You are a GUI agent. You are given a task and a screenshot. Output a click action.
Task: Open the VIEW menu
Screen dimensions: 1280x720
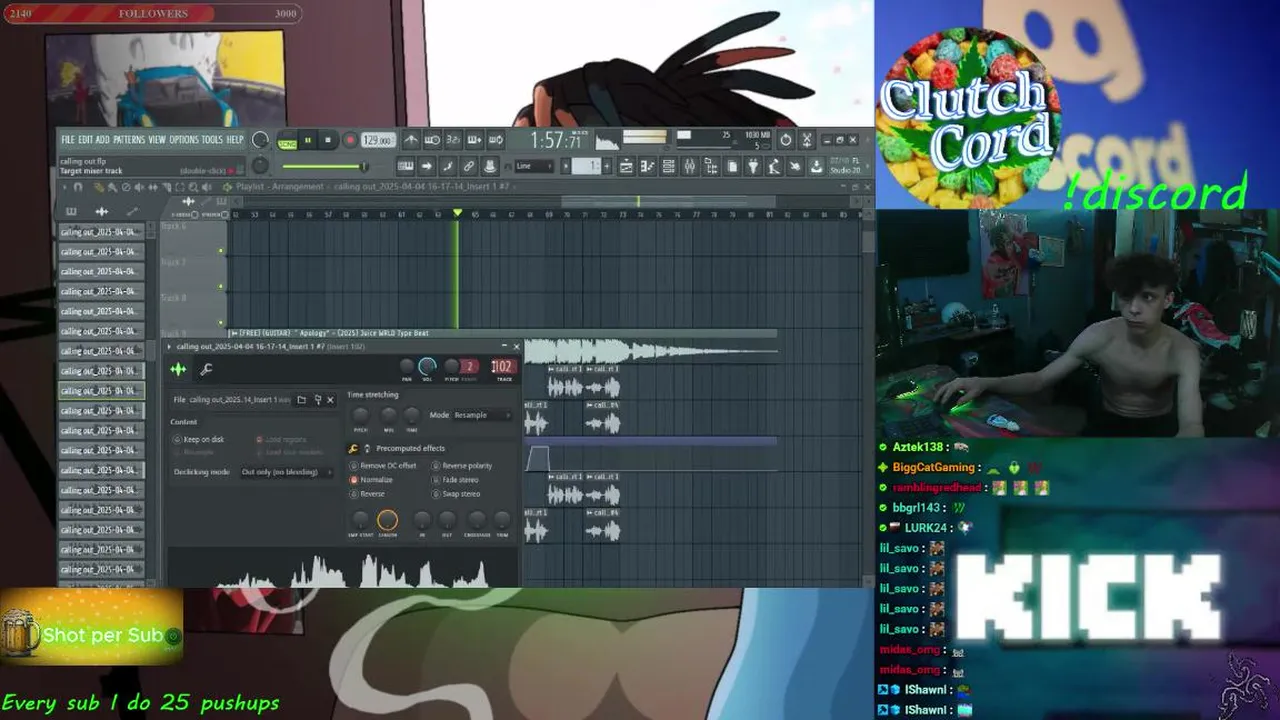coord(157,140)
